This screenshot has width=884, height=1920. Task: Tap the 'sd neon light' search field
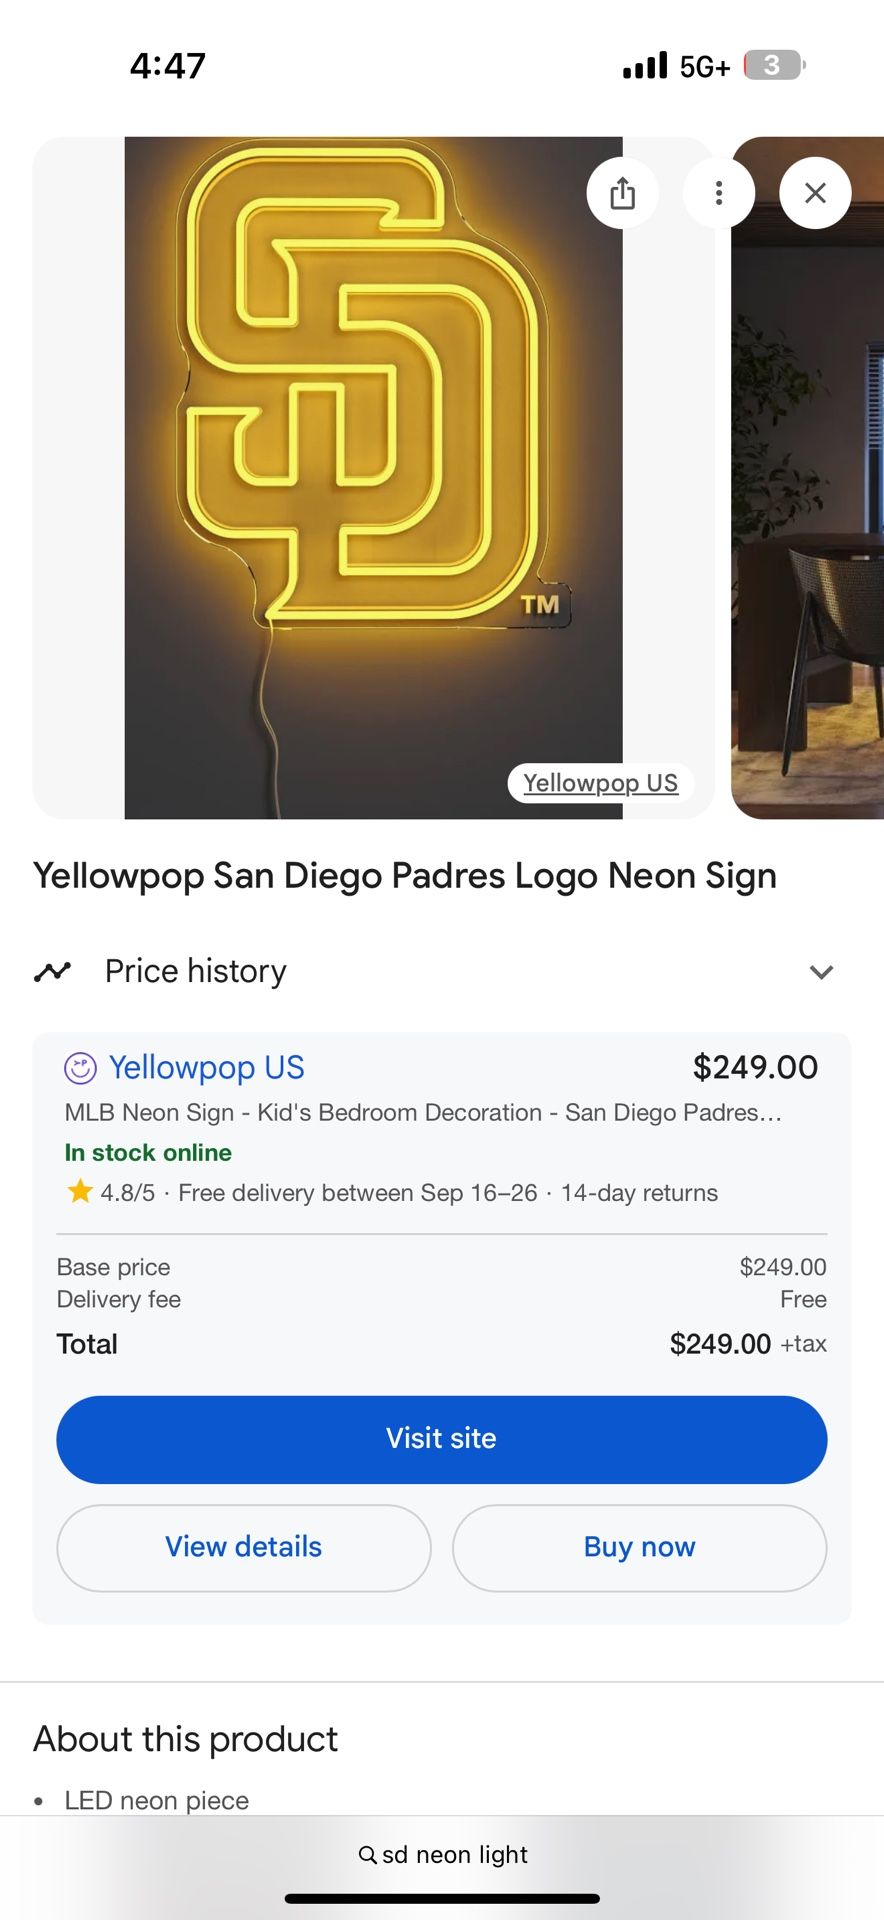pos(455,1855)
